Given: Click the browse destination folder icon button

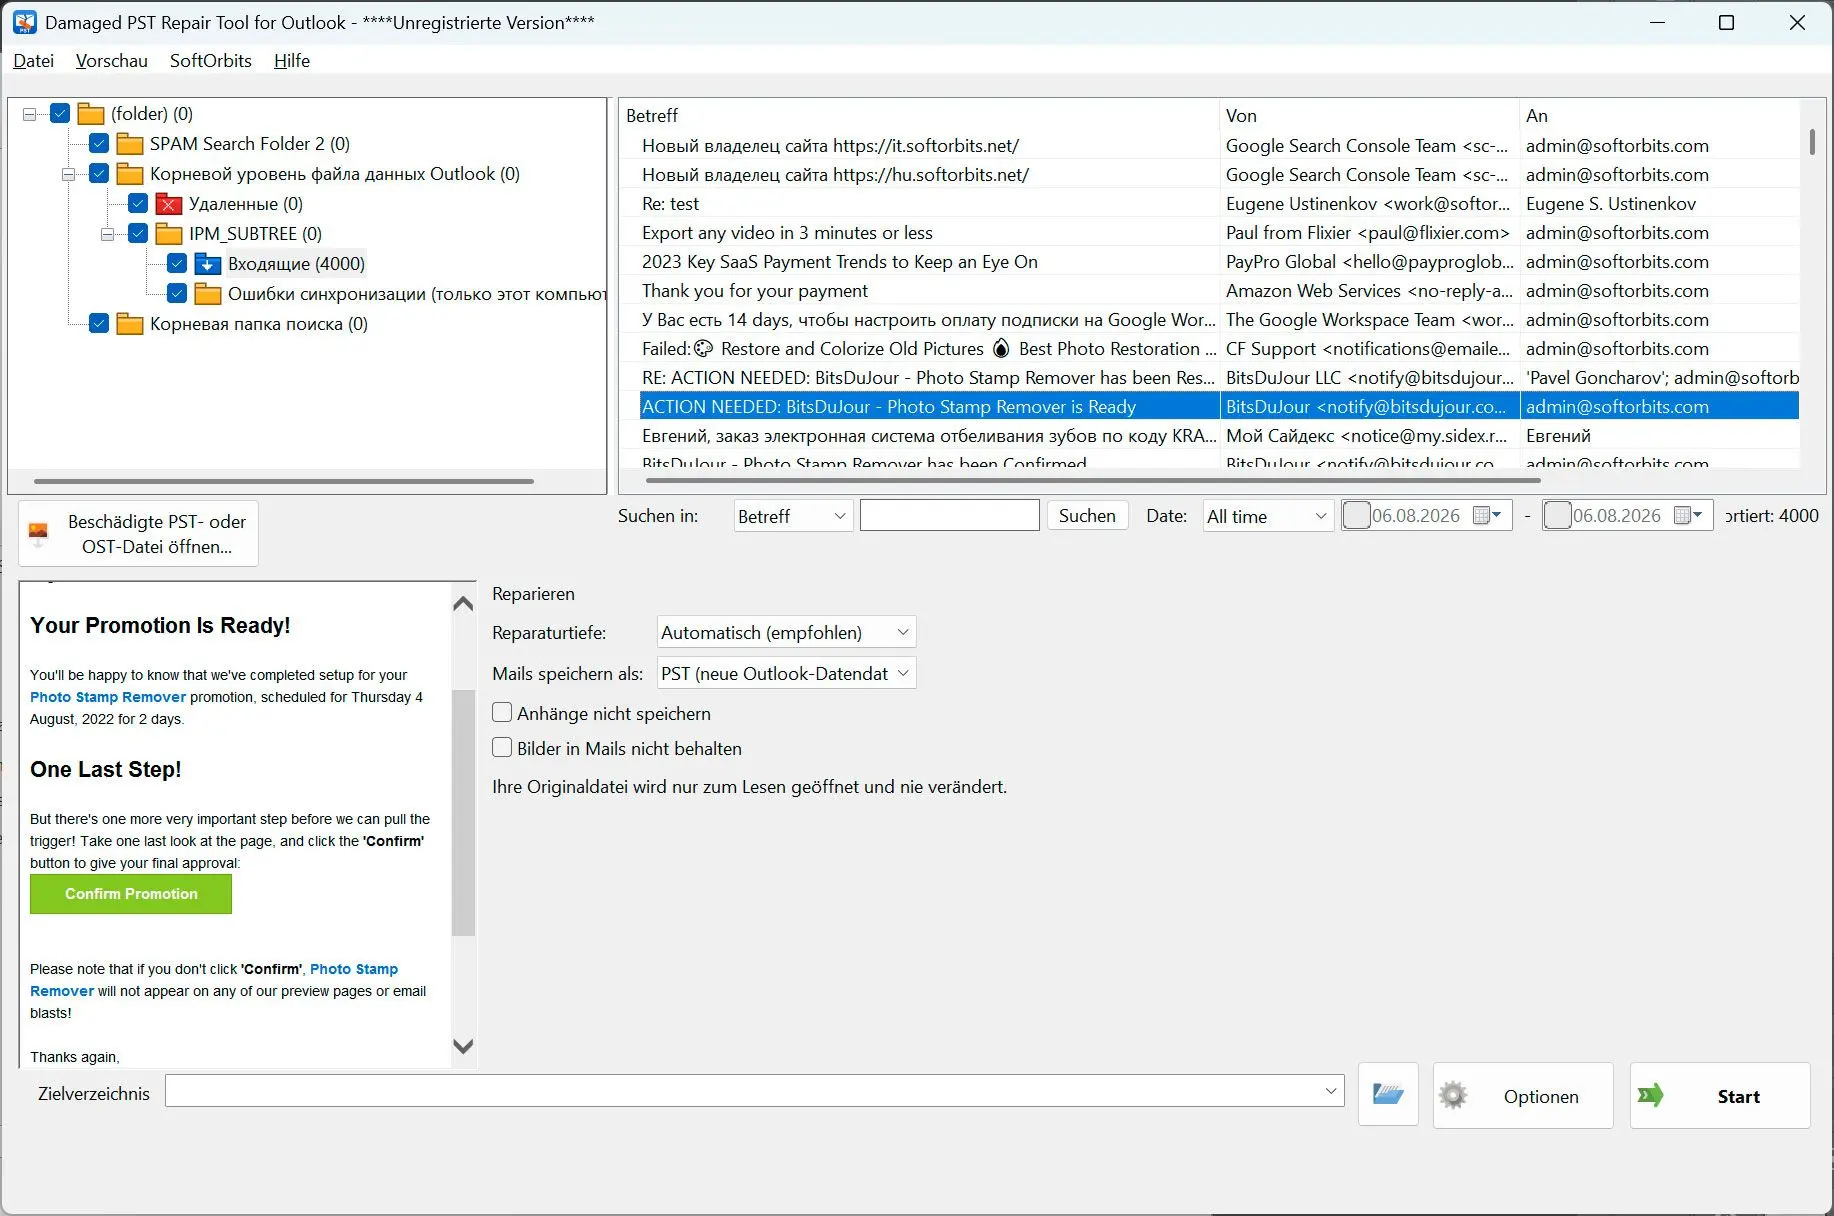Looking at the screenshot, I should tap(1388, 1094).
